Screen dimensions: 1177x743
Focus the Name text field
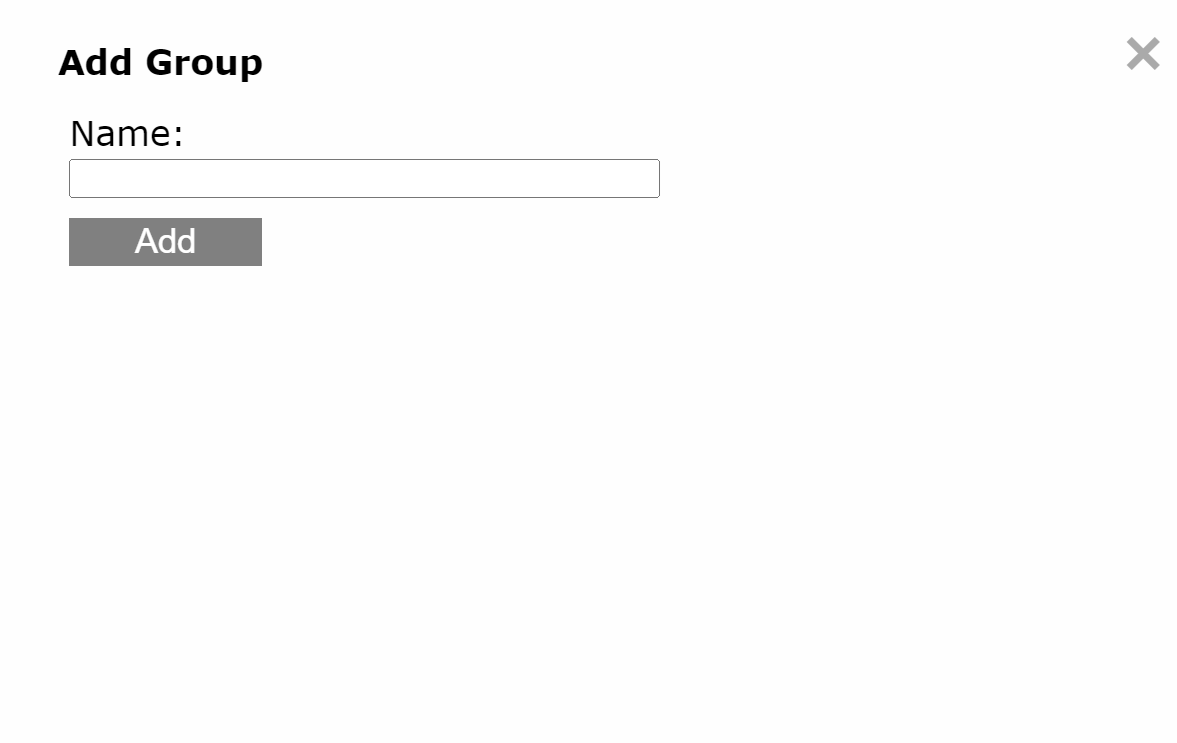click(364, 179)
